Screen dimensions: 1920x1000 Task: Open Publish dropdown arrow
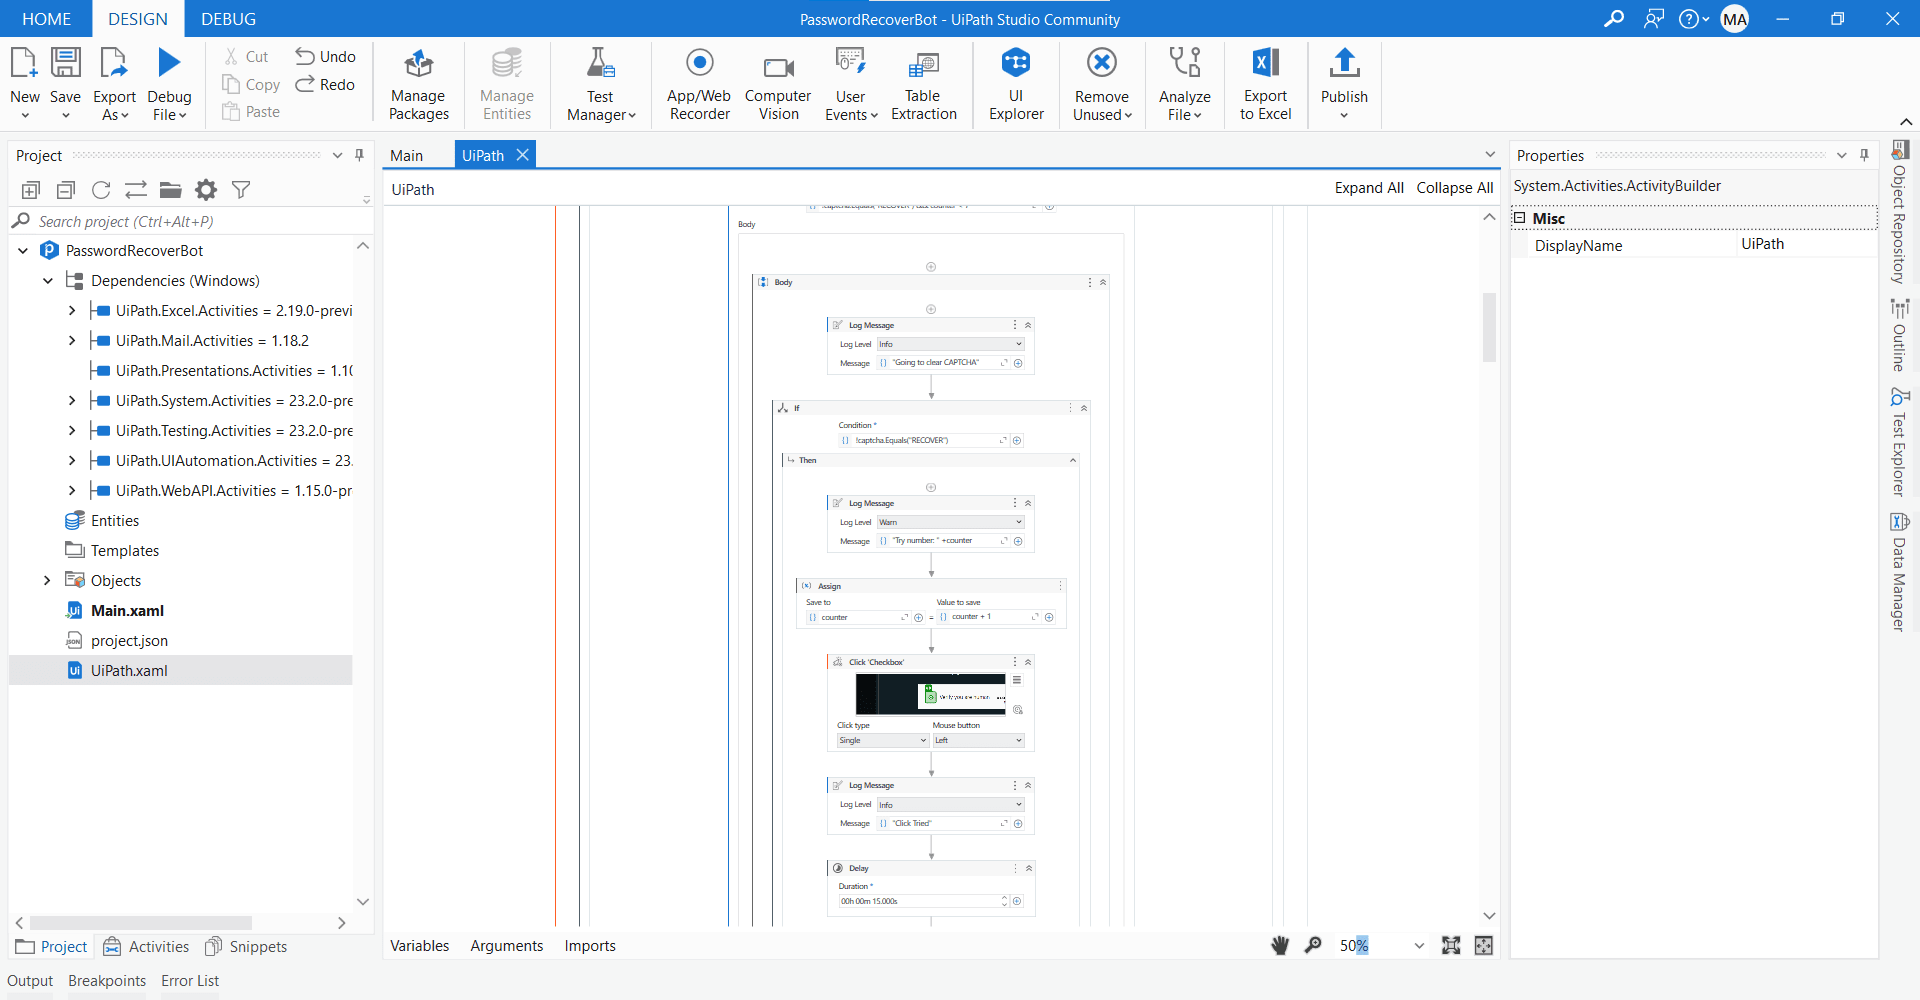pos(1344,116)
